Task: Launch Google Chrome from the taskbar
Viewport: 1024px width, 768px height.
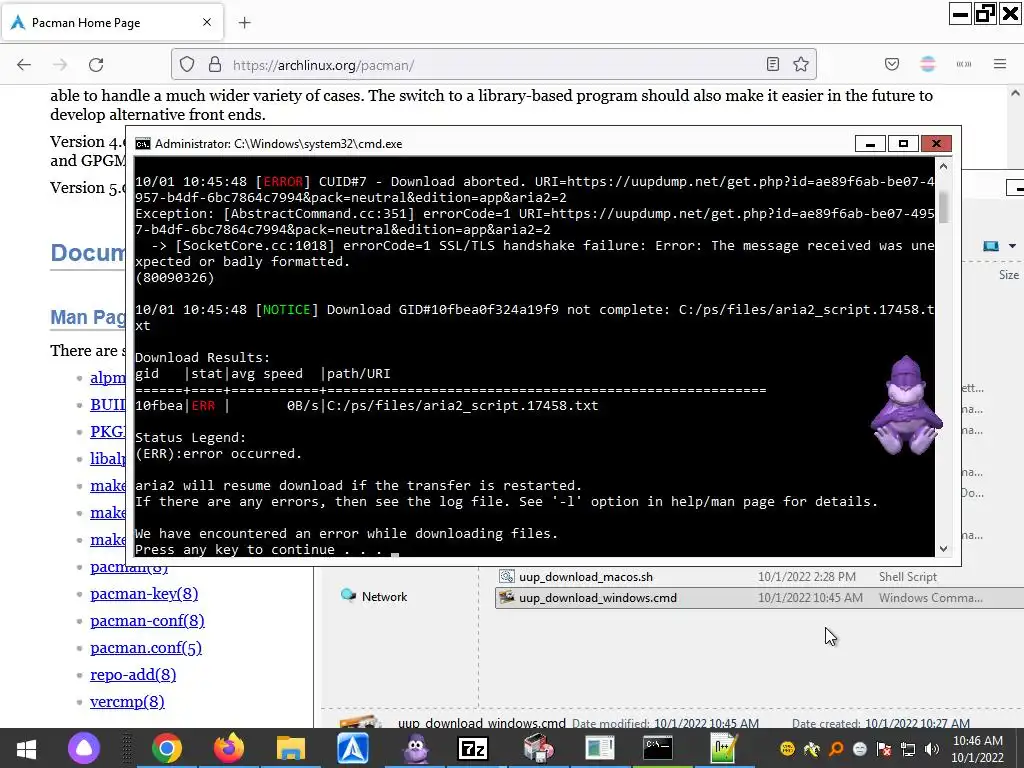Action: click(167, 748)
